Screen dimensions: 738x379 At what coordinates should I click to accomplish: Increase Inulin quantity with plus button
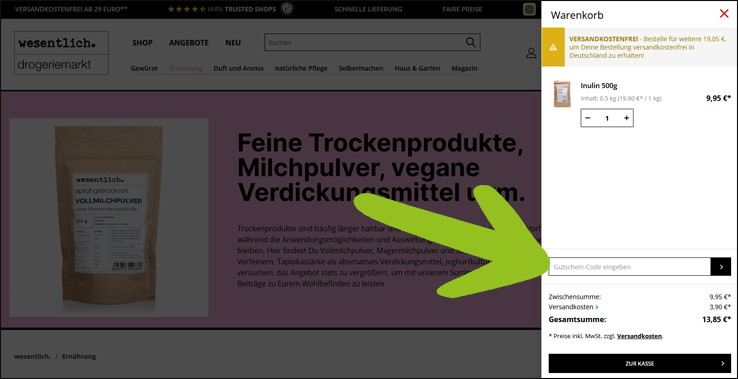click(x=626, y=118)
